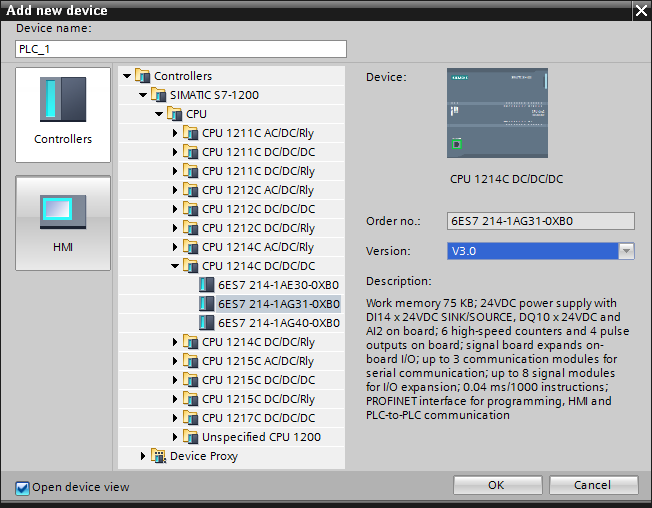Expand CPU 1217C DC/DC/DC
The height and width of the screenshot is (508, 652).
click(175, 418)
